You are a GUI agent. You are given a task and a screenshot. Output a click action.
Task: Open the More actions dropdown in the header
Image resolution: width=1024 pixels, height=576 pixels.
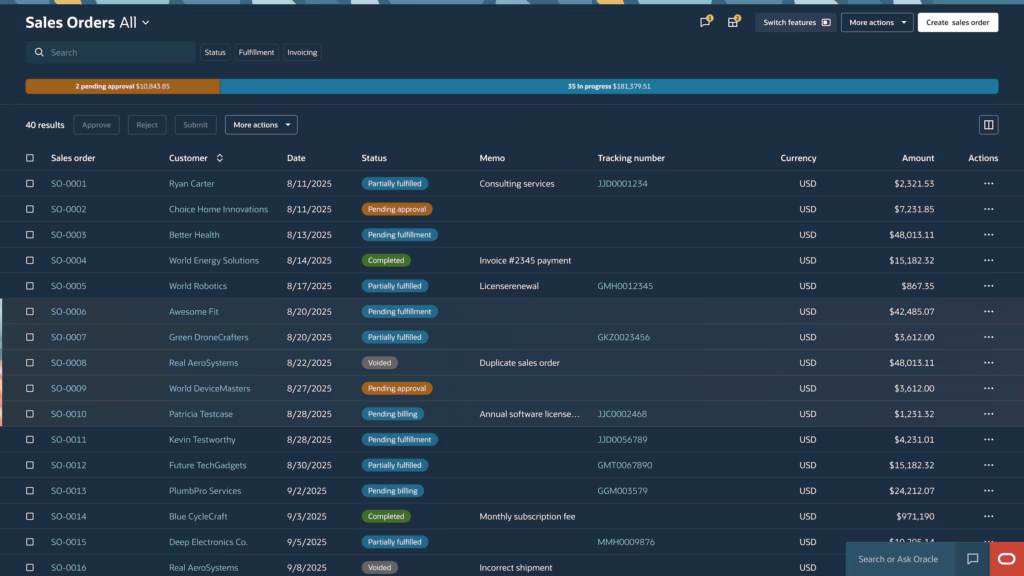click(876, 22)
